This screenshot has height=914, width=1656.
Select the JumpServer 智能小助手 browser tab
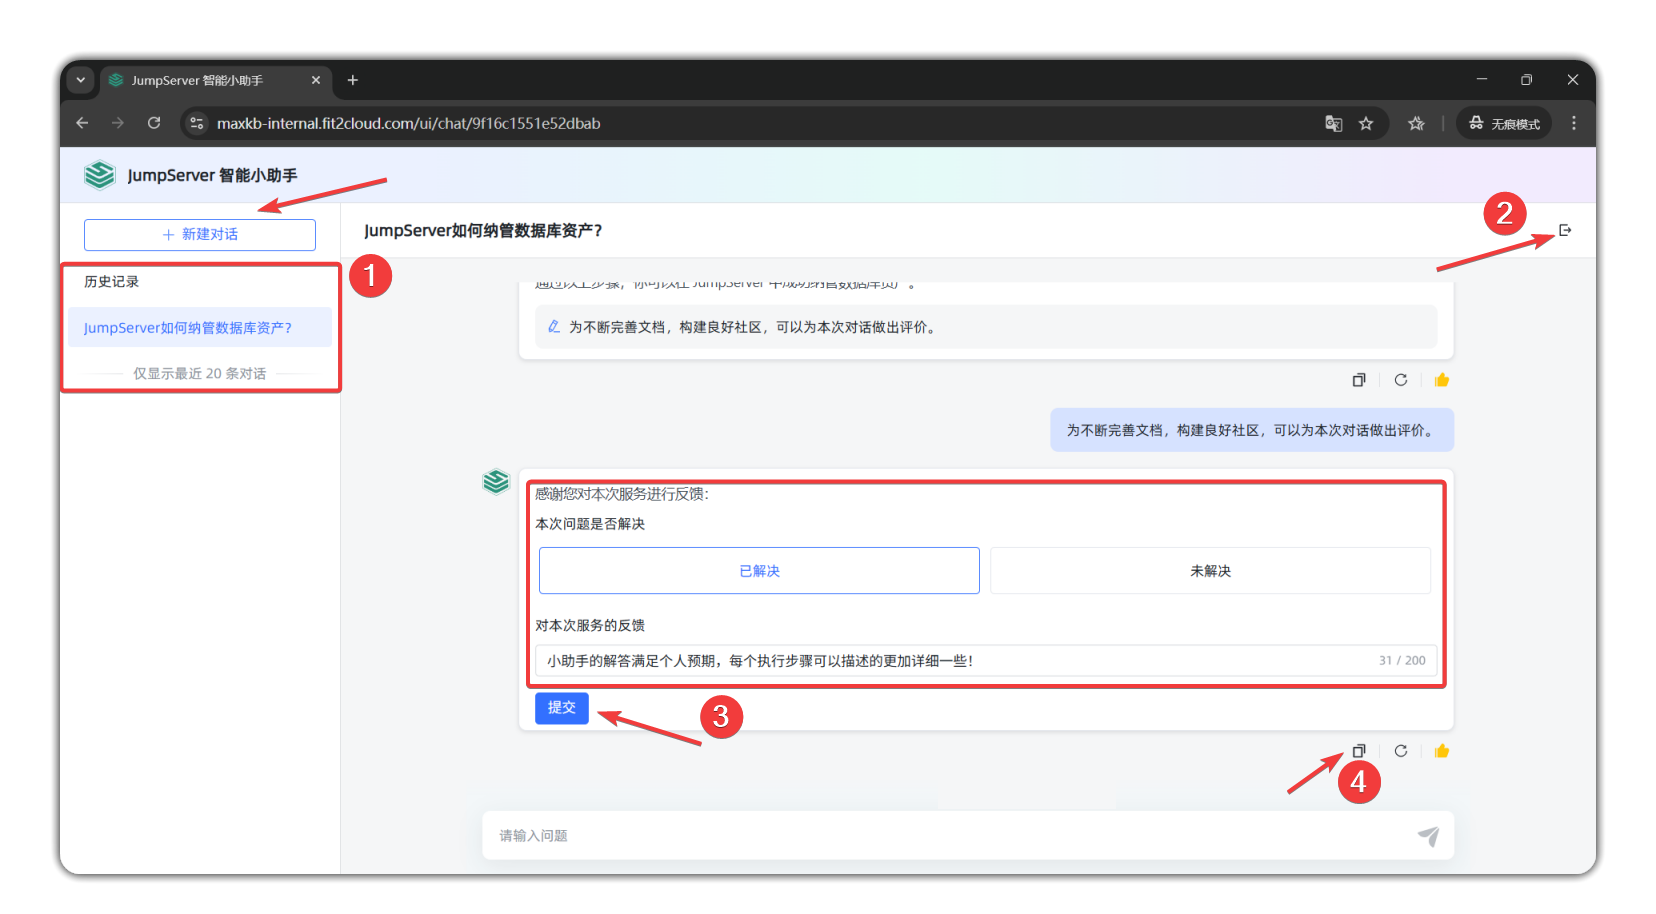pos(215,80)
